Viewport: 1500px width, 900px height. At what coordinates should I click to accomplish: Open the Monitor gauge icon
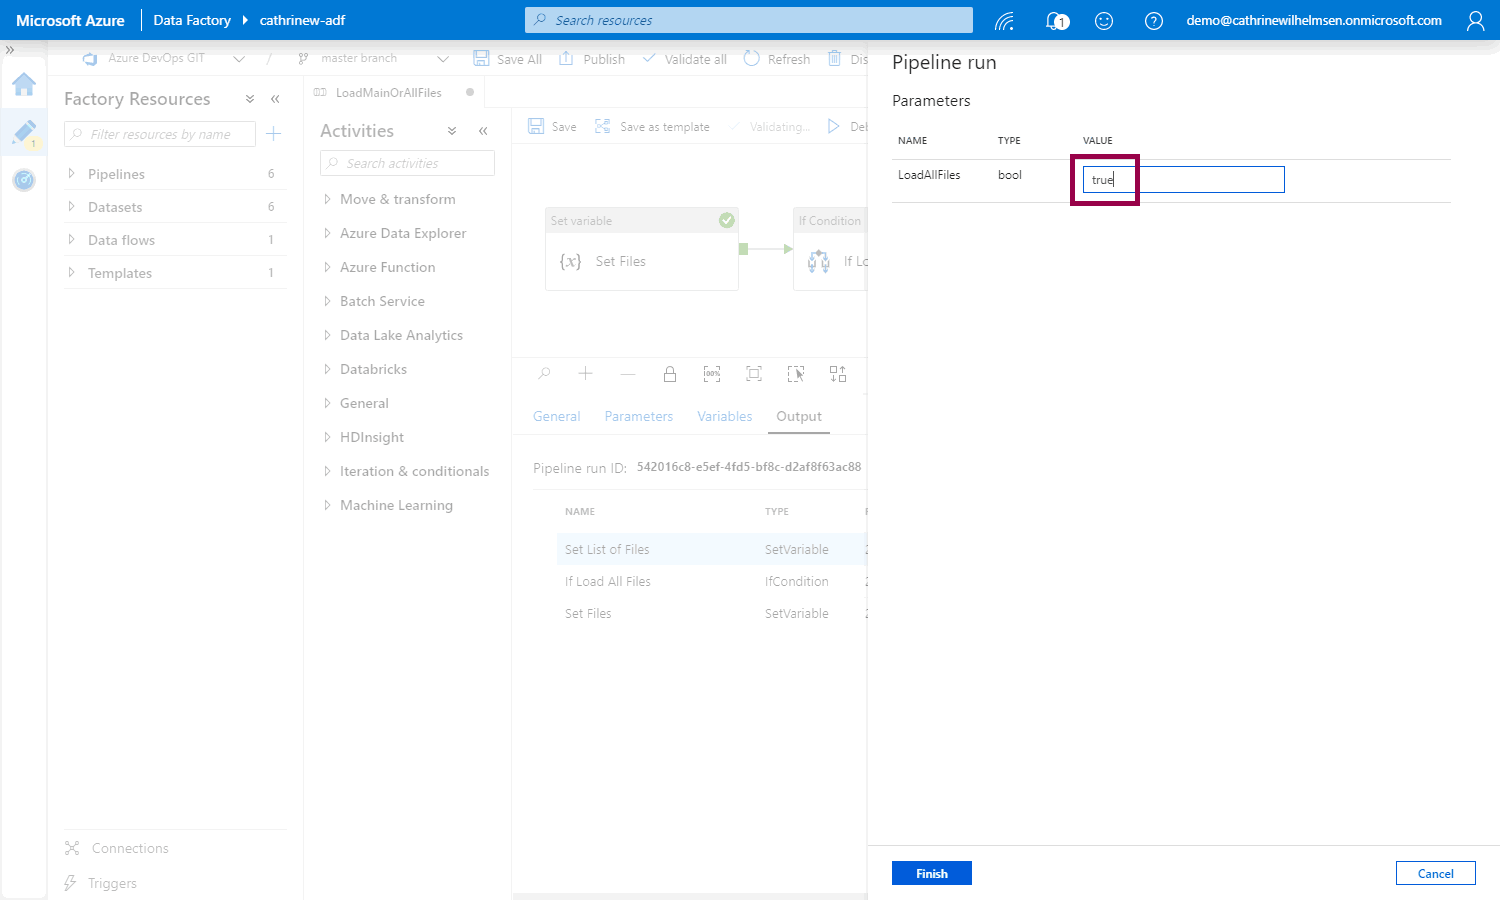24,180
